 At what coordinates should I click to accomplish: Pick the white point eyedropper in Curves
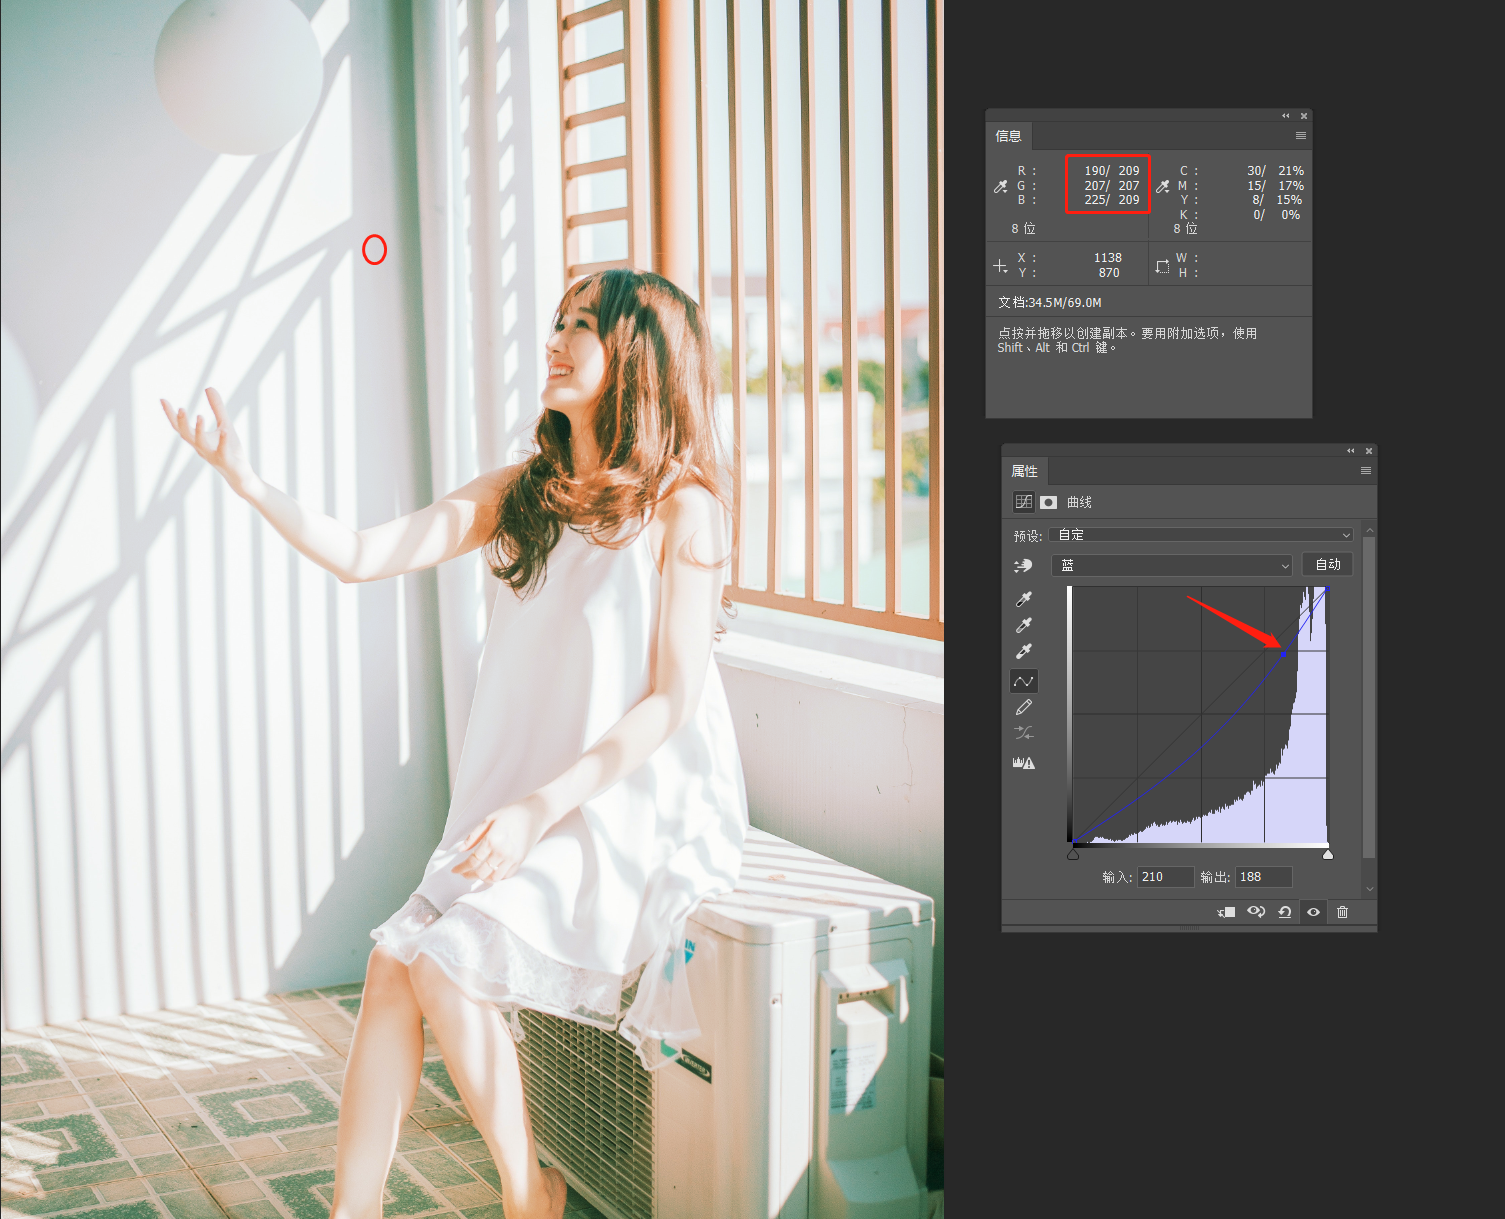tap(1023, 651)
